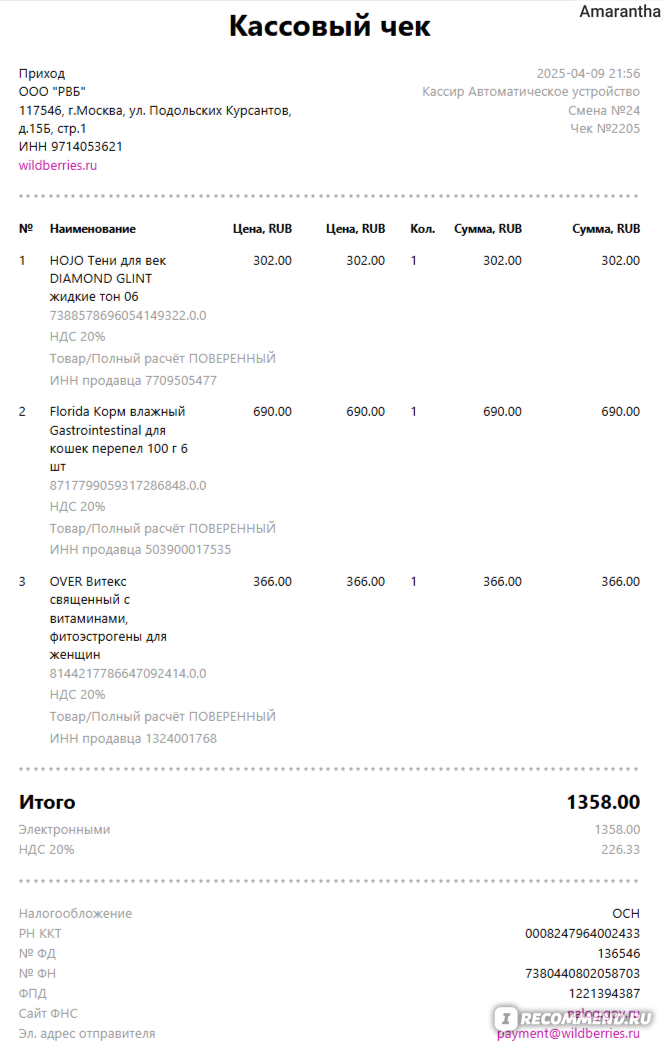This screenshot has height=1044, width=665.
Task: Click the № ФН value 7380440802058703
Action: [582, 973]
